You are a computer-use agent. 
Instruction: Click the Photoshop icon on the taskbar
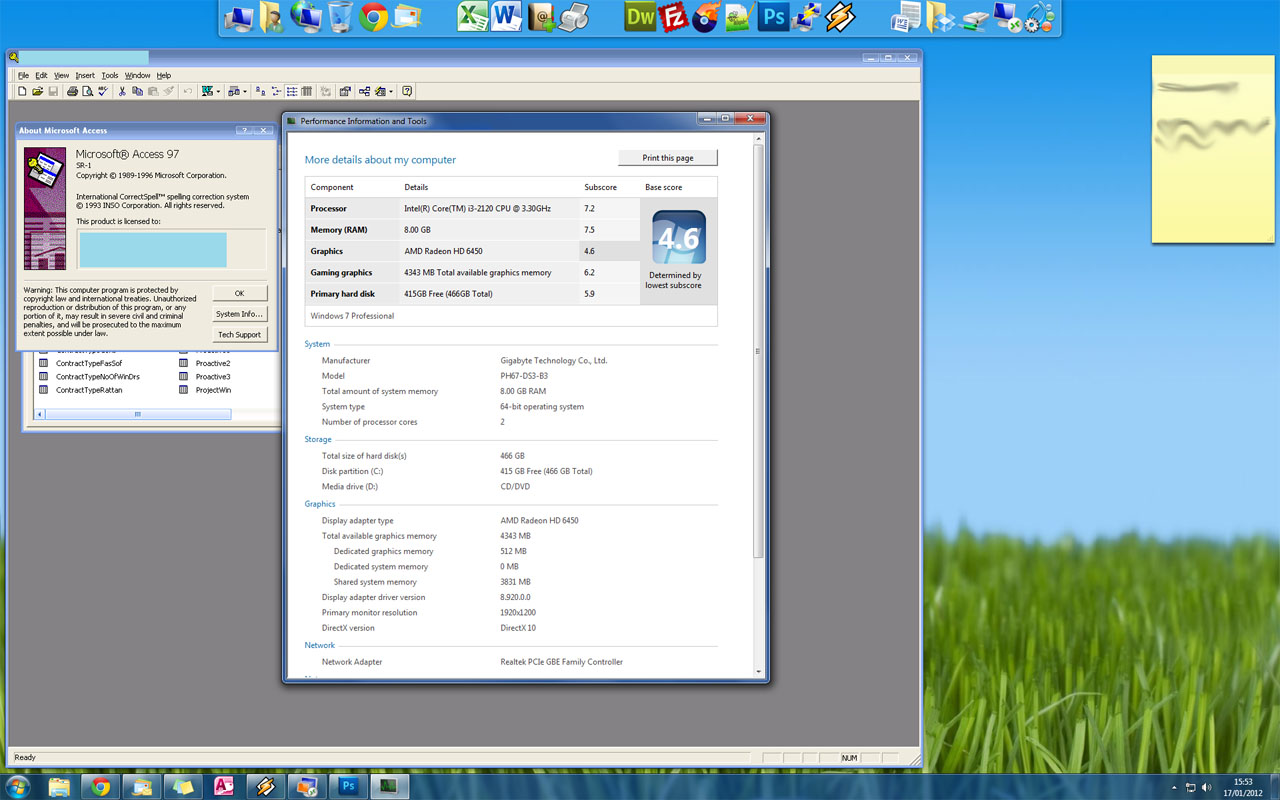click(x=348, y=786)
